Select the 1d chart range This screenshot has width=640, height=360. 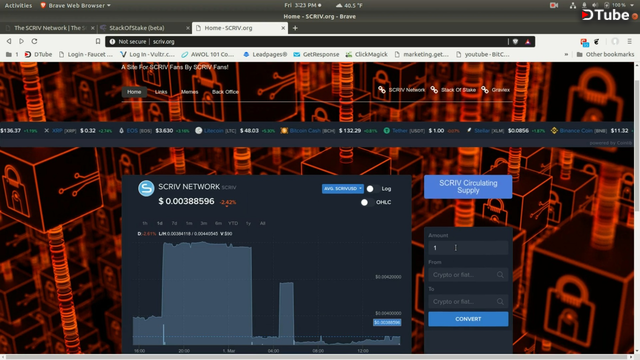point(160,223)
